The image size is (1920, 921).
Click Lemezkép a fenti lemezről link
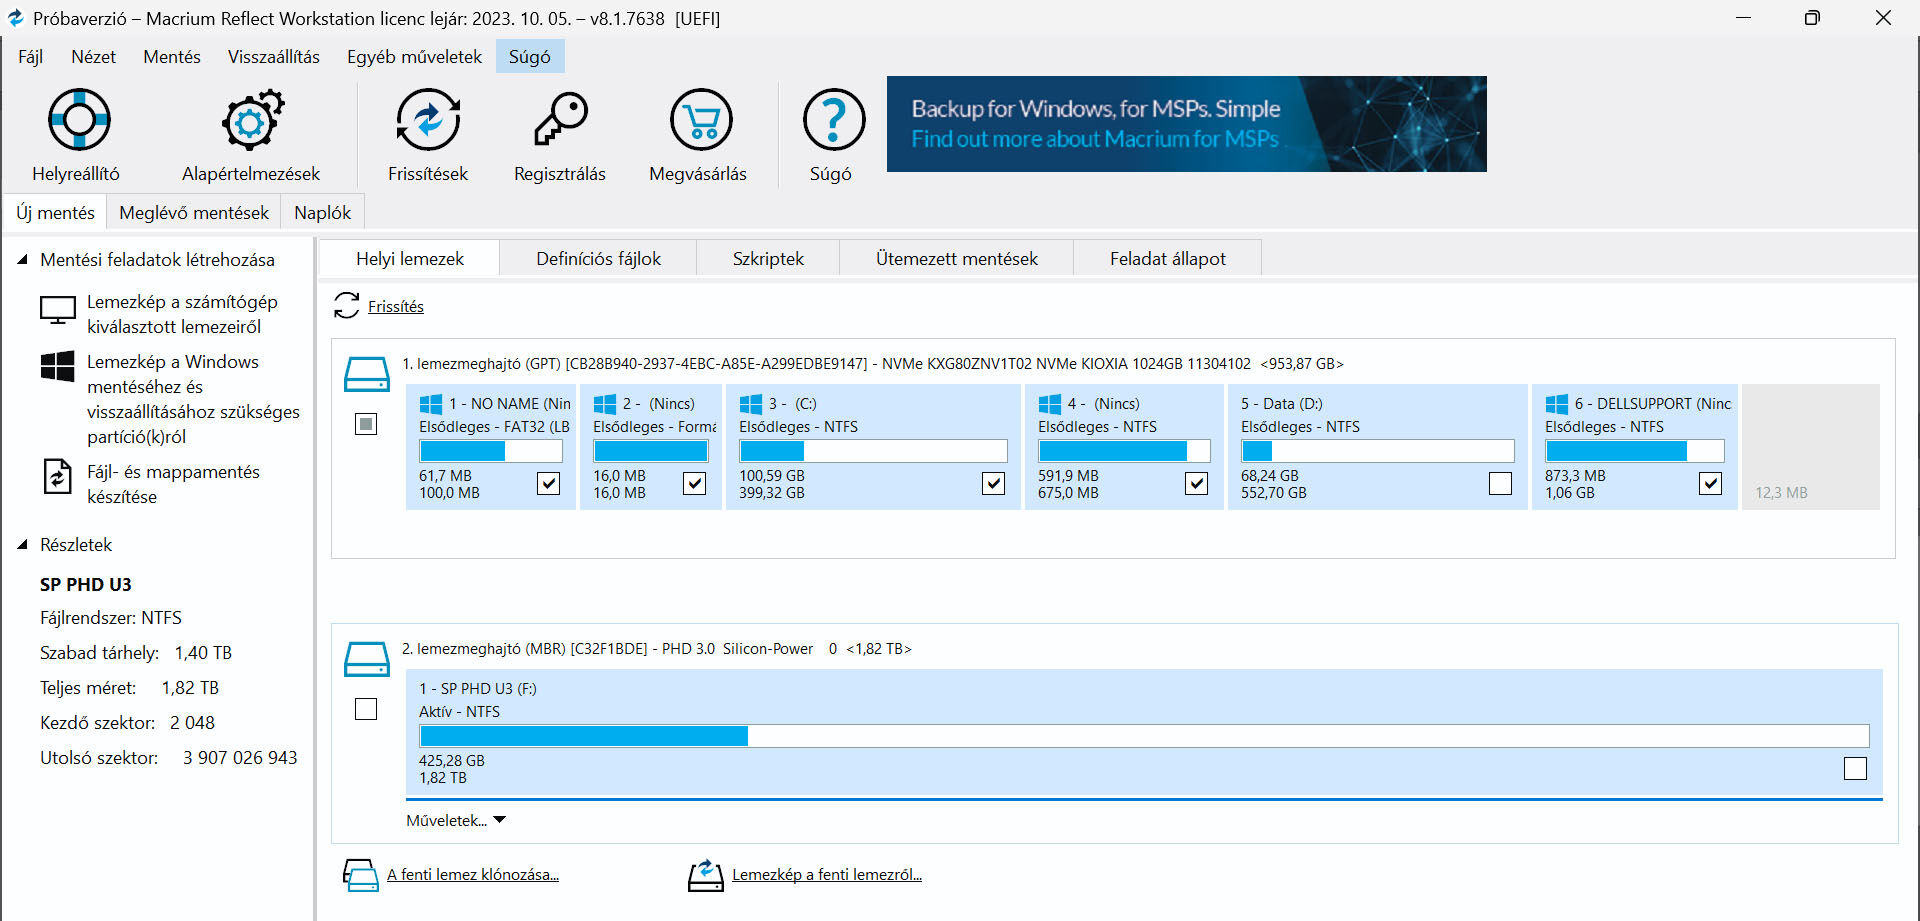point(827,875)
